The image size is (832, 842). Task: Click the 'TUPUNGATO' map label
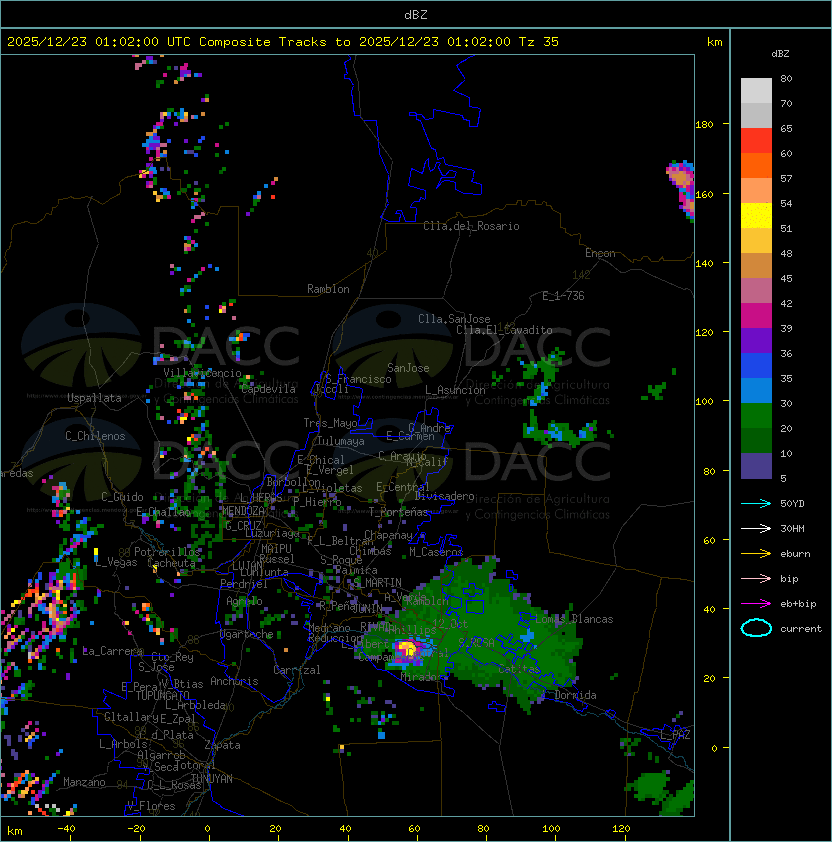click(162, 695)
